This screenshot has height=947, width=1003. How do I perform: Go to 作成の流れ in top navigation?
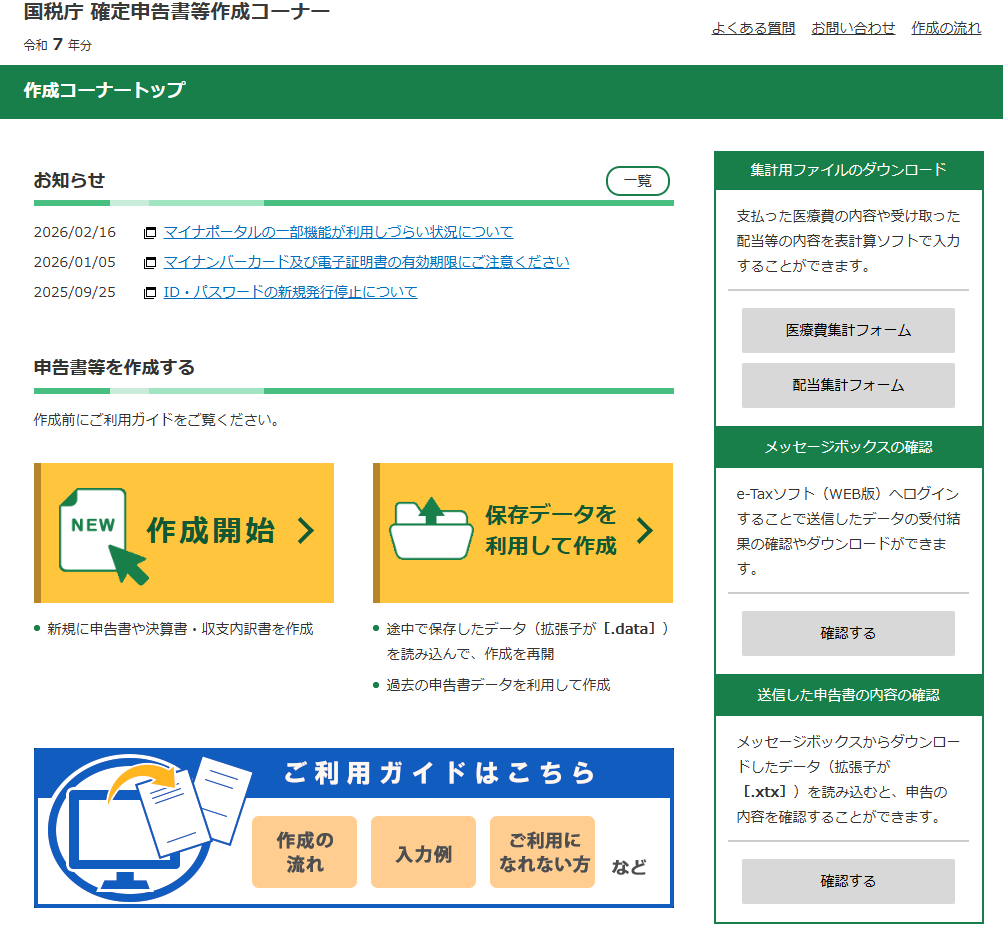point(946,28)
